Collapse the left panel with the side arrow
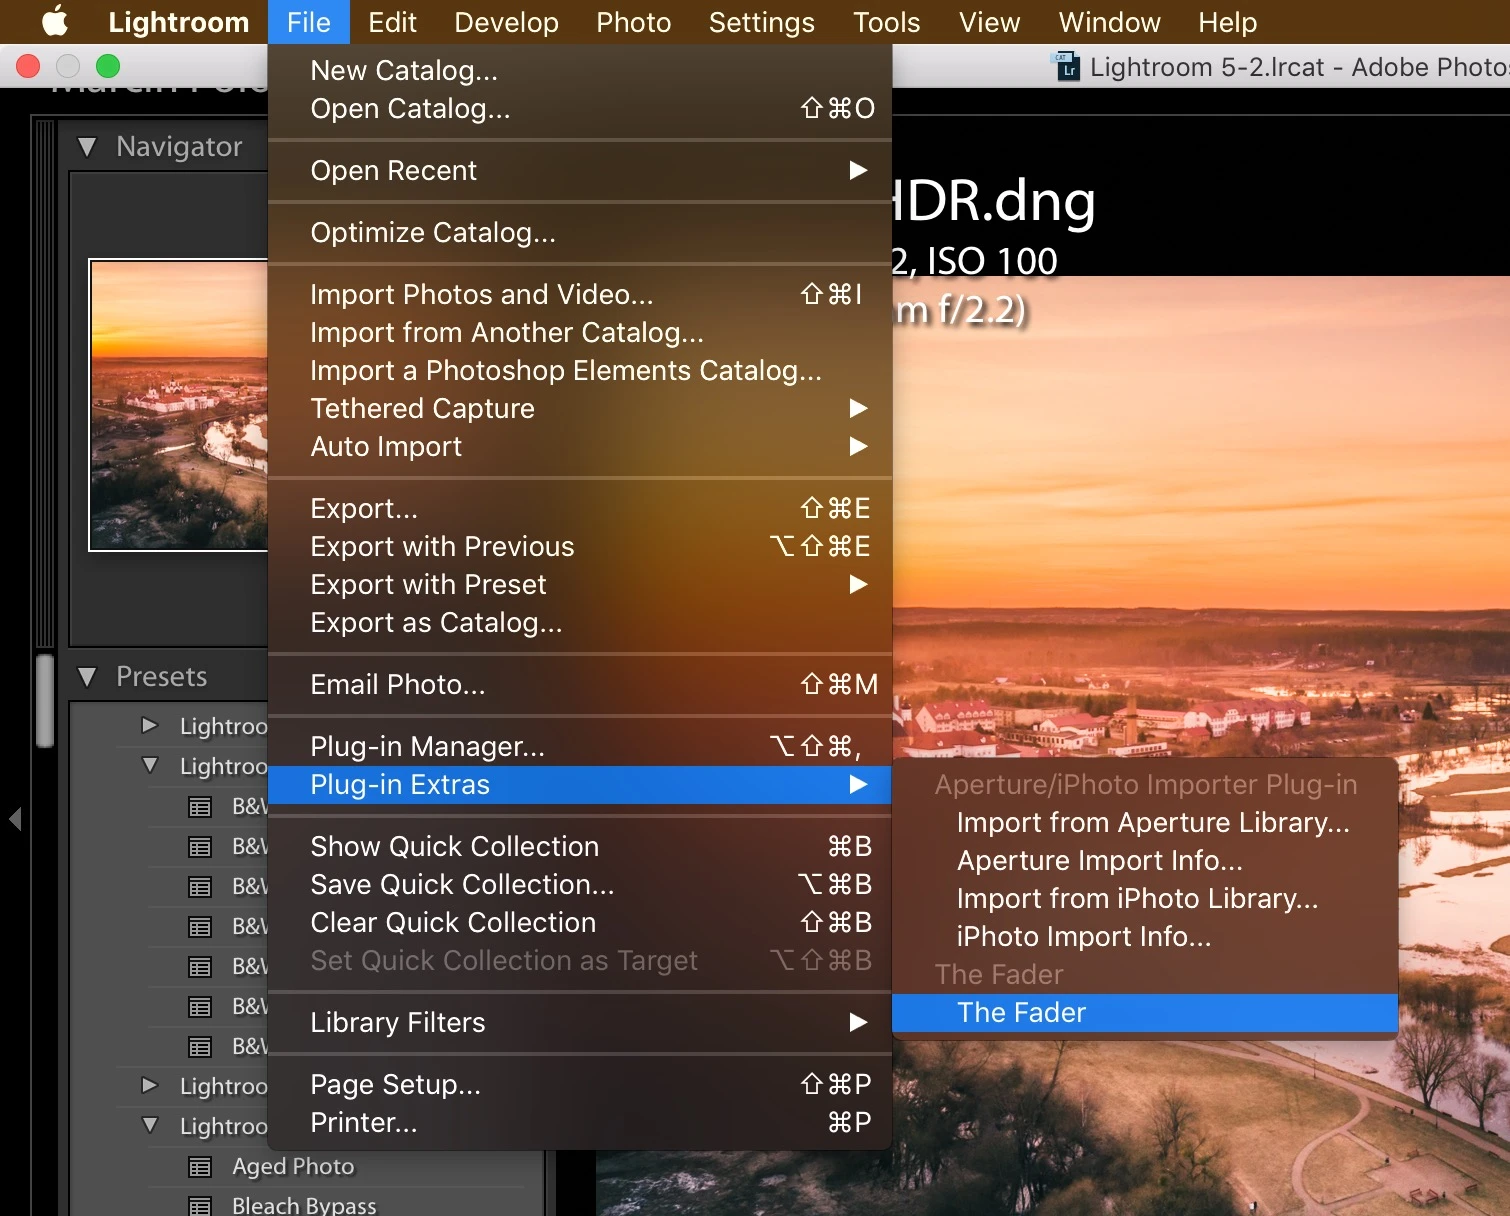The image size is (1510, 1216). click(15, 819)
